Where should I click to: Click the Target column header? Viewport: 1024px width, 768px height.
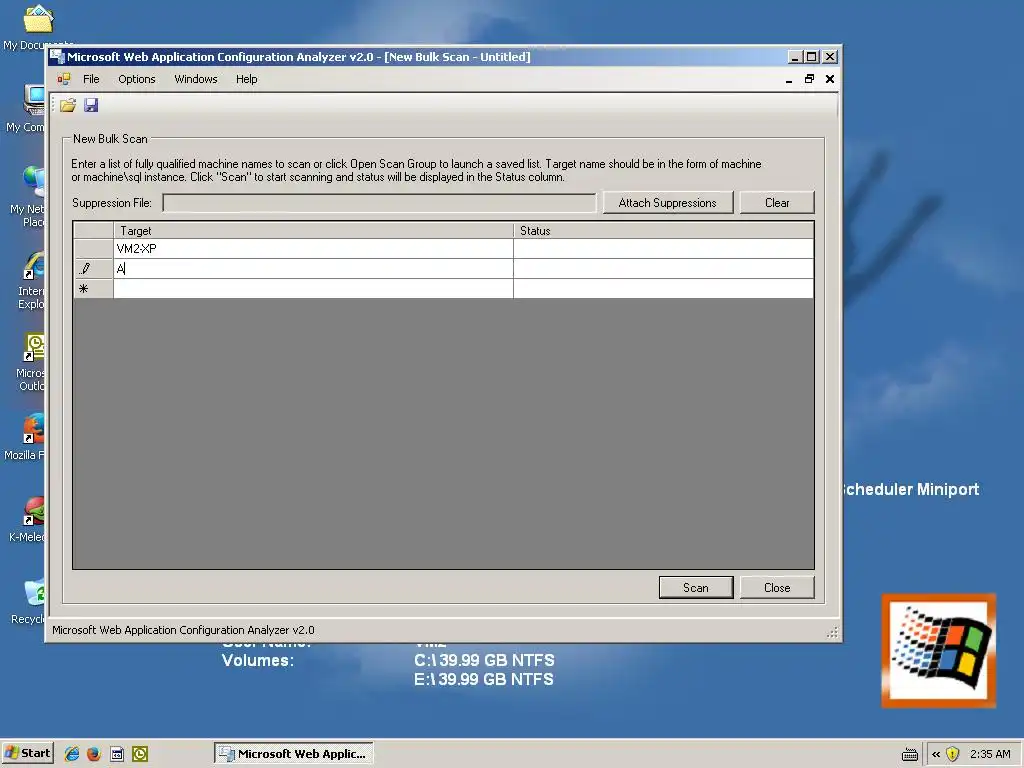[313, 231]
